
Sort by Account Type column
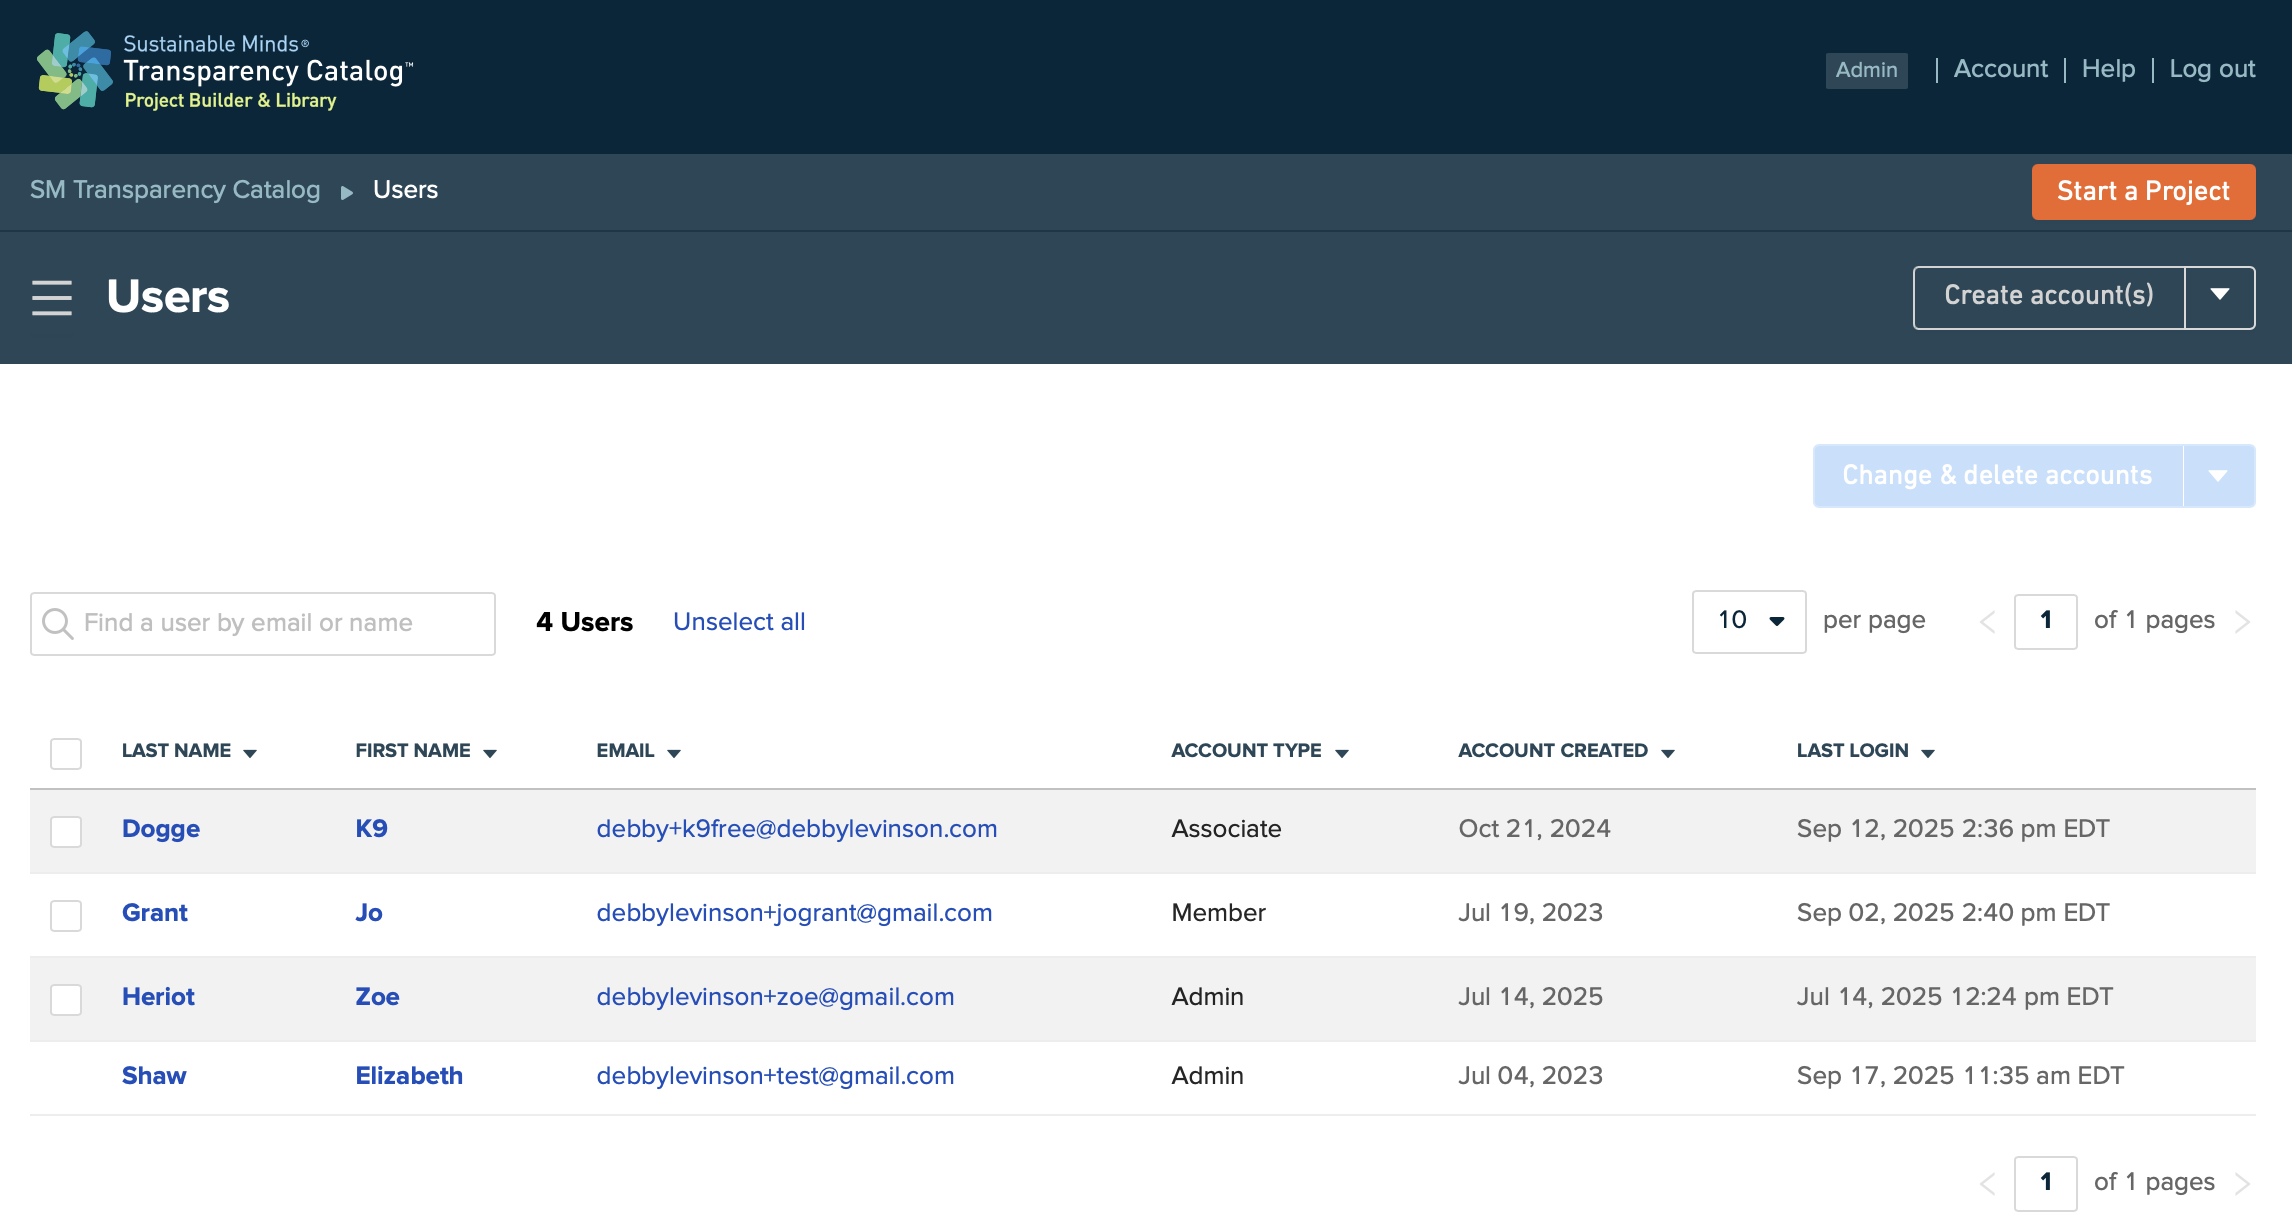tap(1260, 751)
